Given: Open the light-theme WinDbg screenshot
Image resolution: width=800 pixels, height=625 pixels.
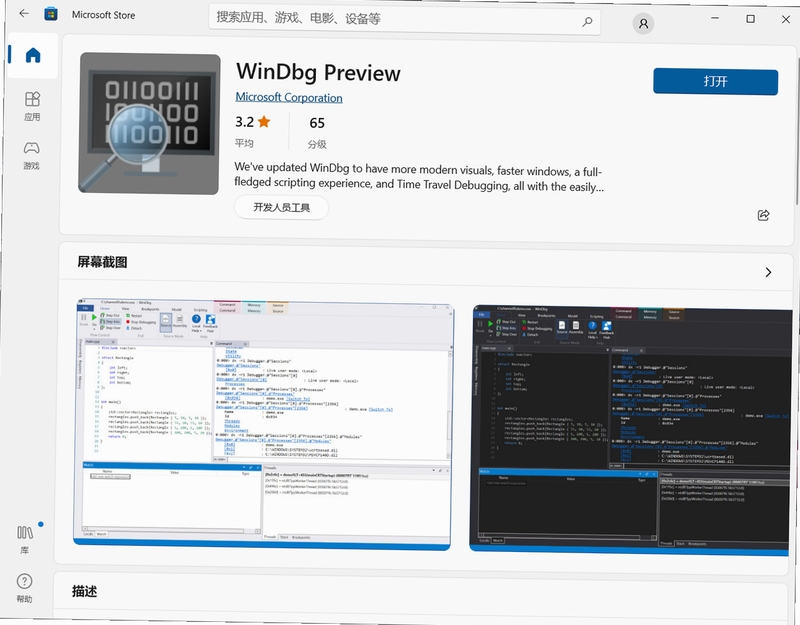Looking at the screenshot, I should tap(263, 424).
